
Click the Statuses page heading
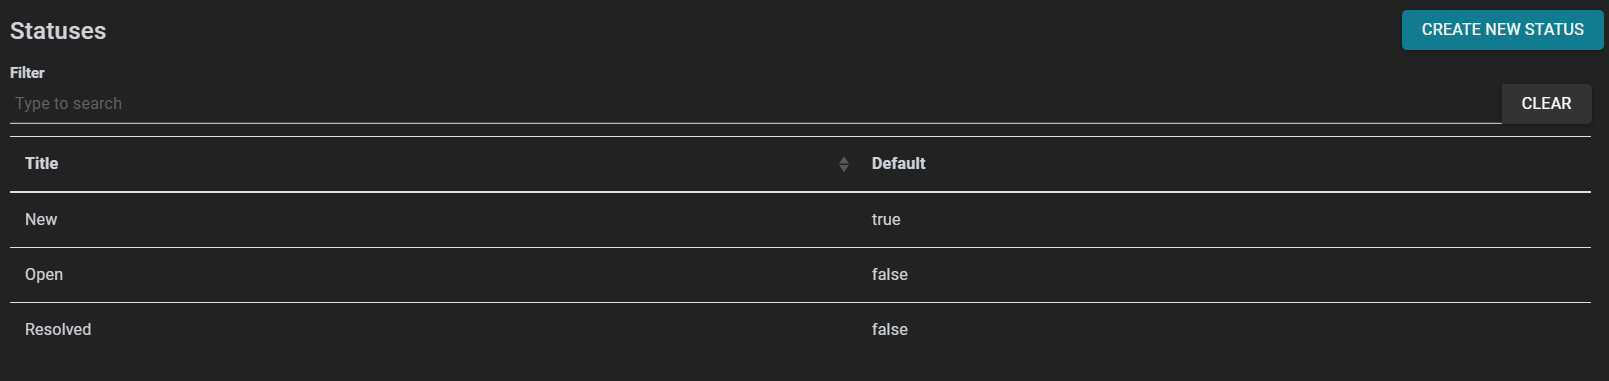pos(58,31)
